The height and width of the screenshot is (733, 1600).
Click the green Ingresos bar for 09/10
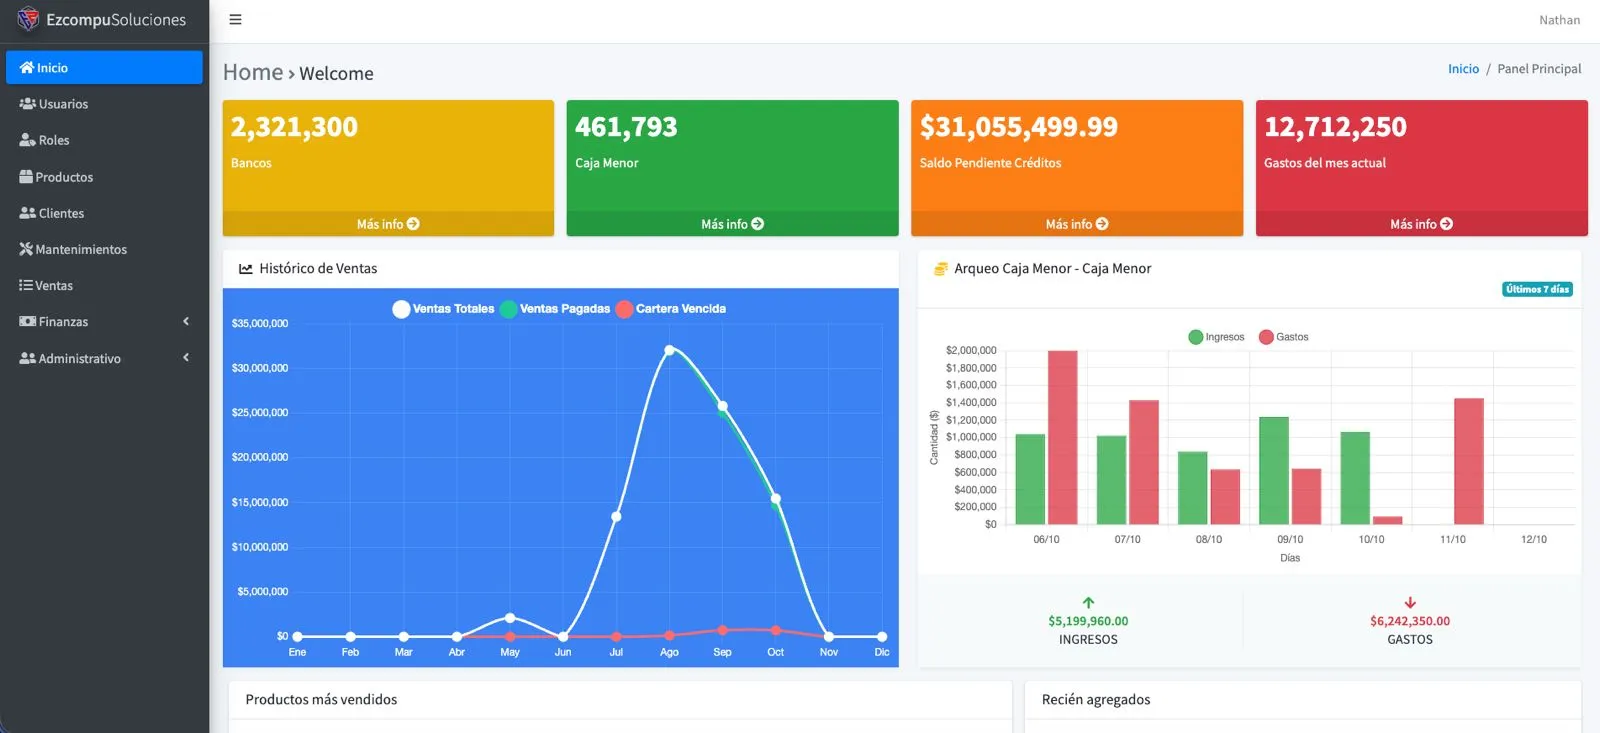[x=1274, y=470]
